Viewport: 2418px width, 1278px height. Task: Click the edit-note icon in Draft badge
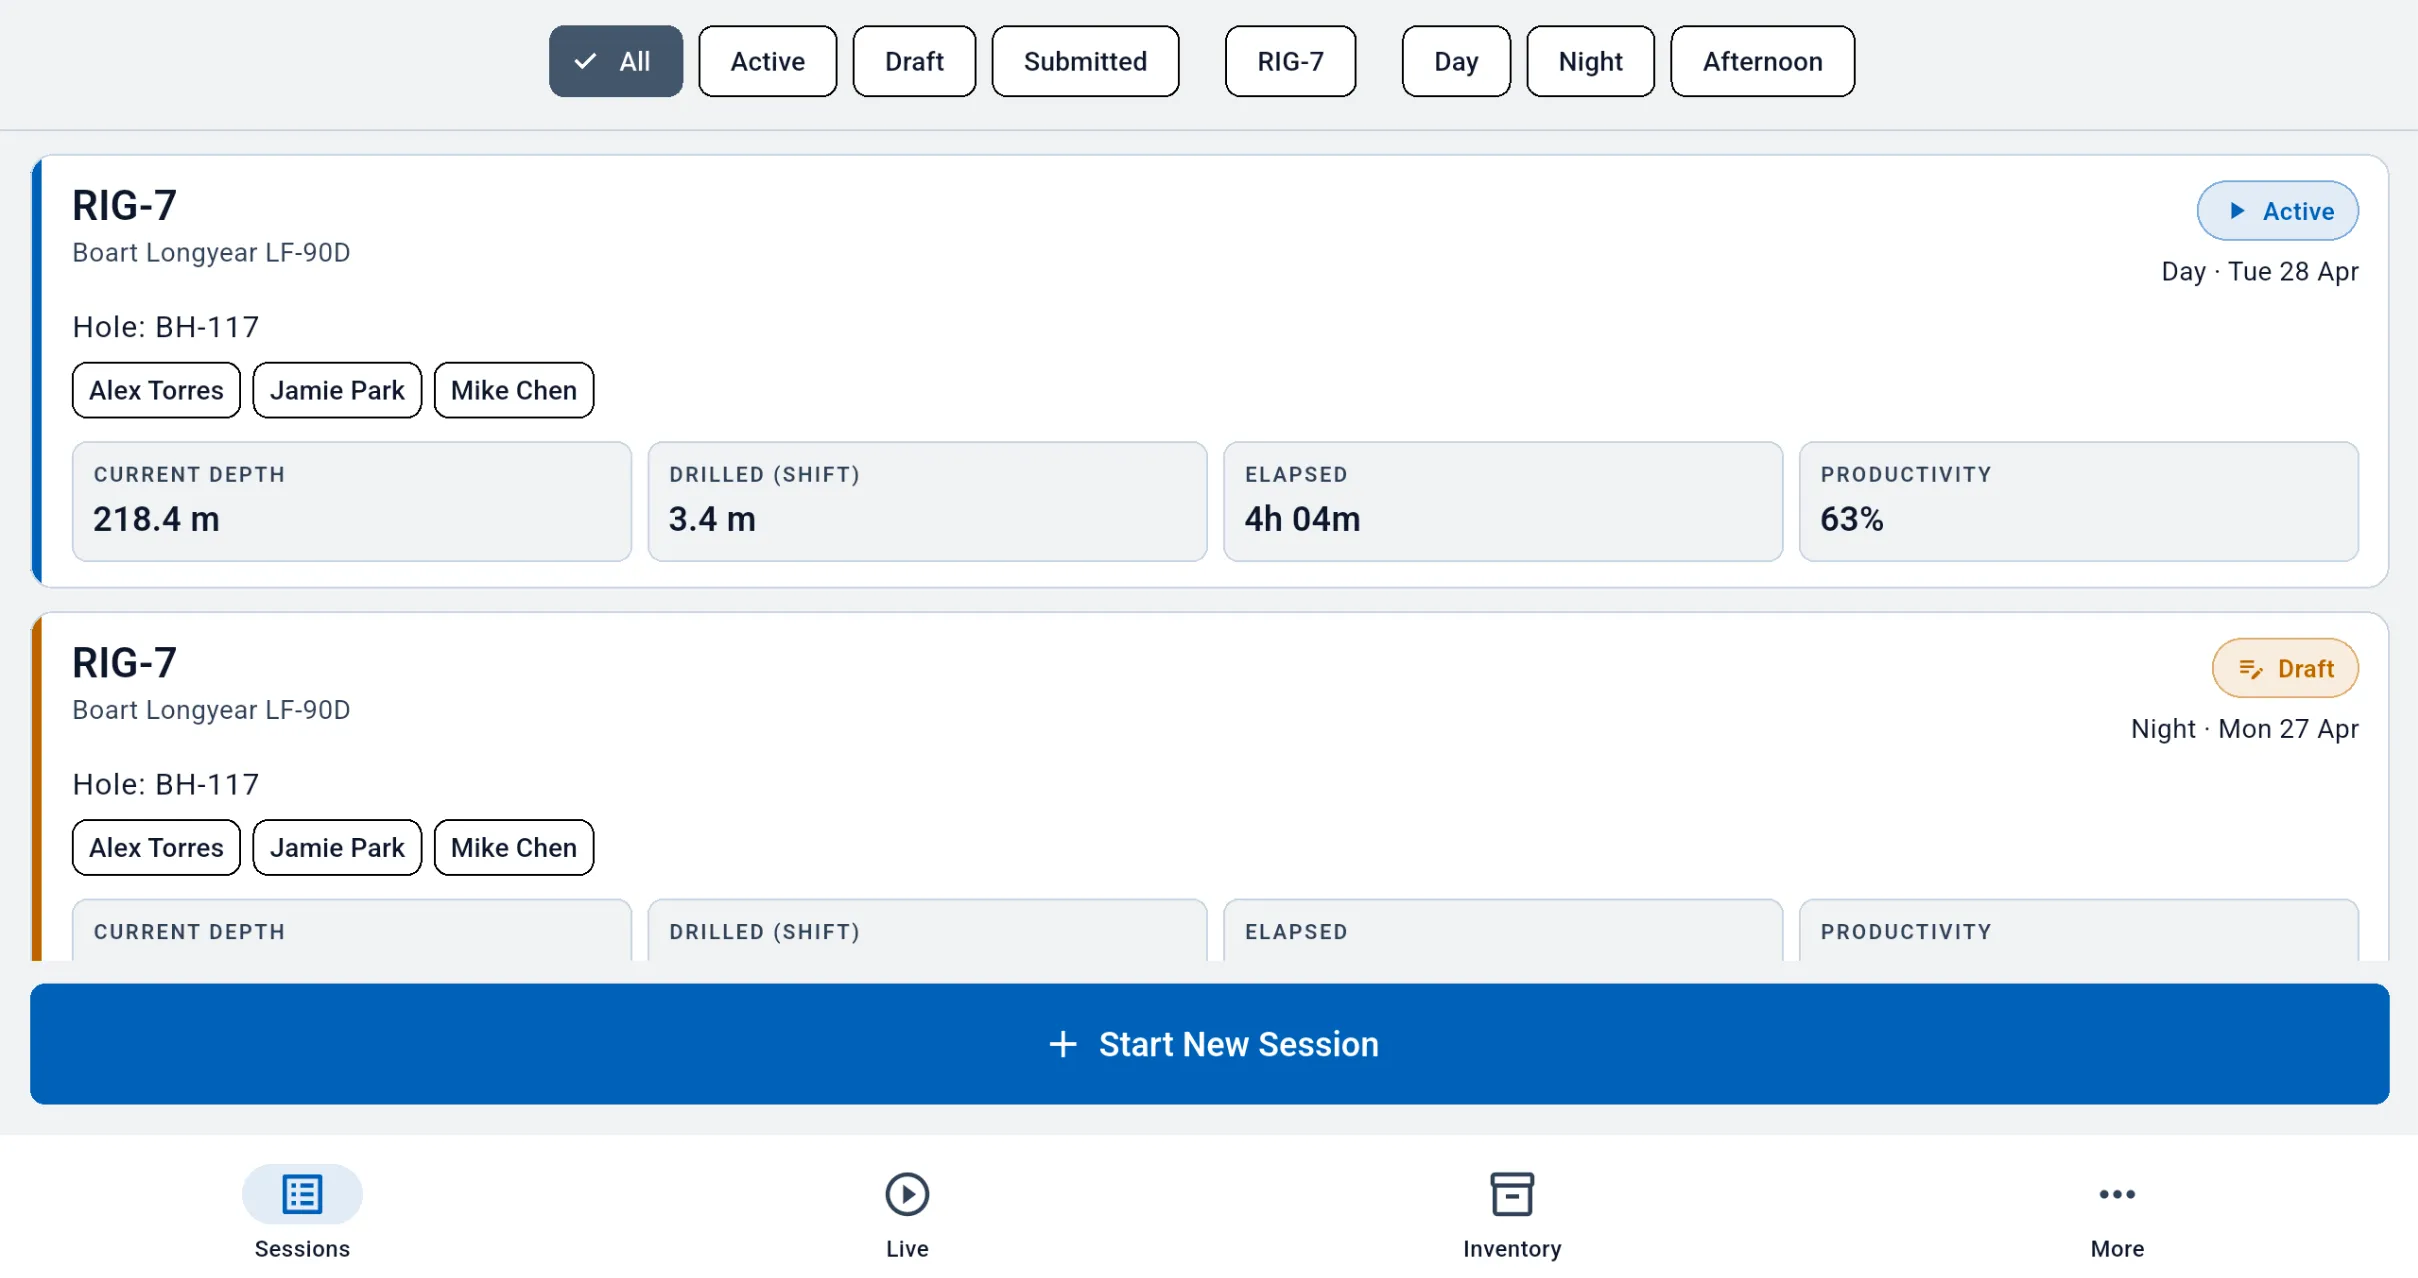point(2251,669)
